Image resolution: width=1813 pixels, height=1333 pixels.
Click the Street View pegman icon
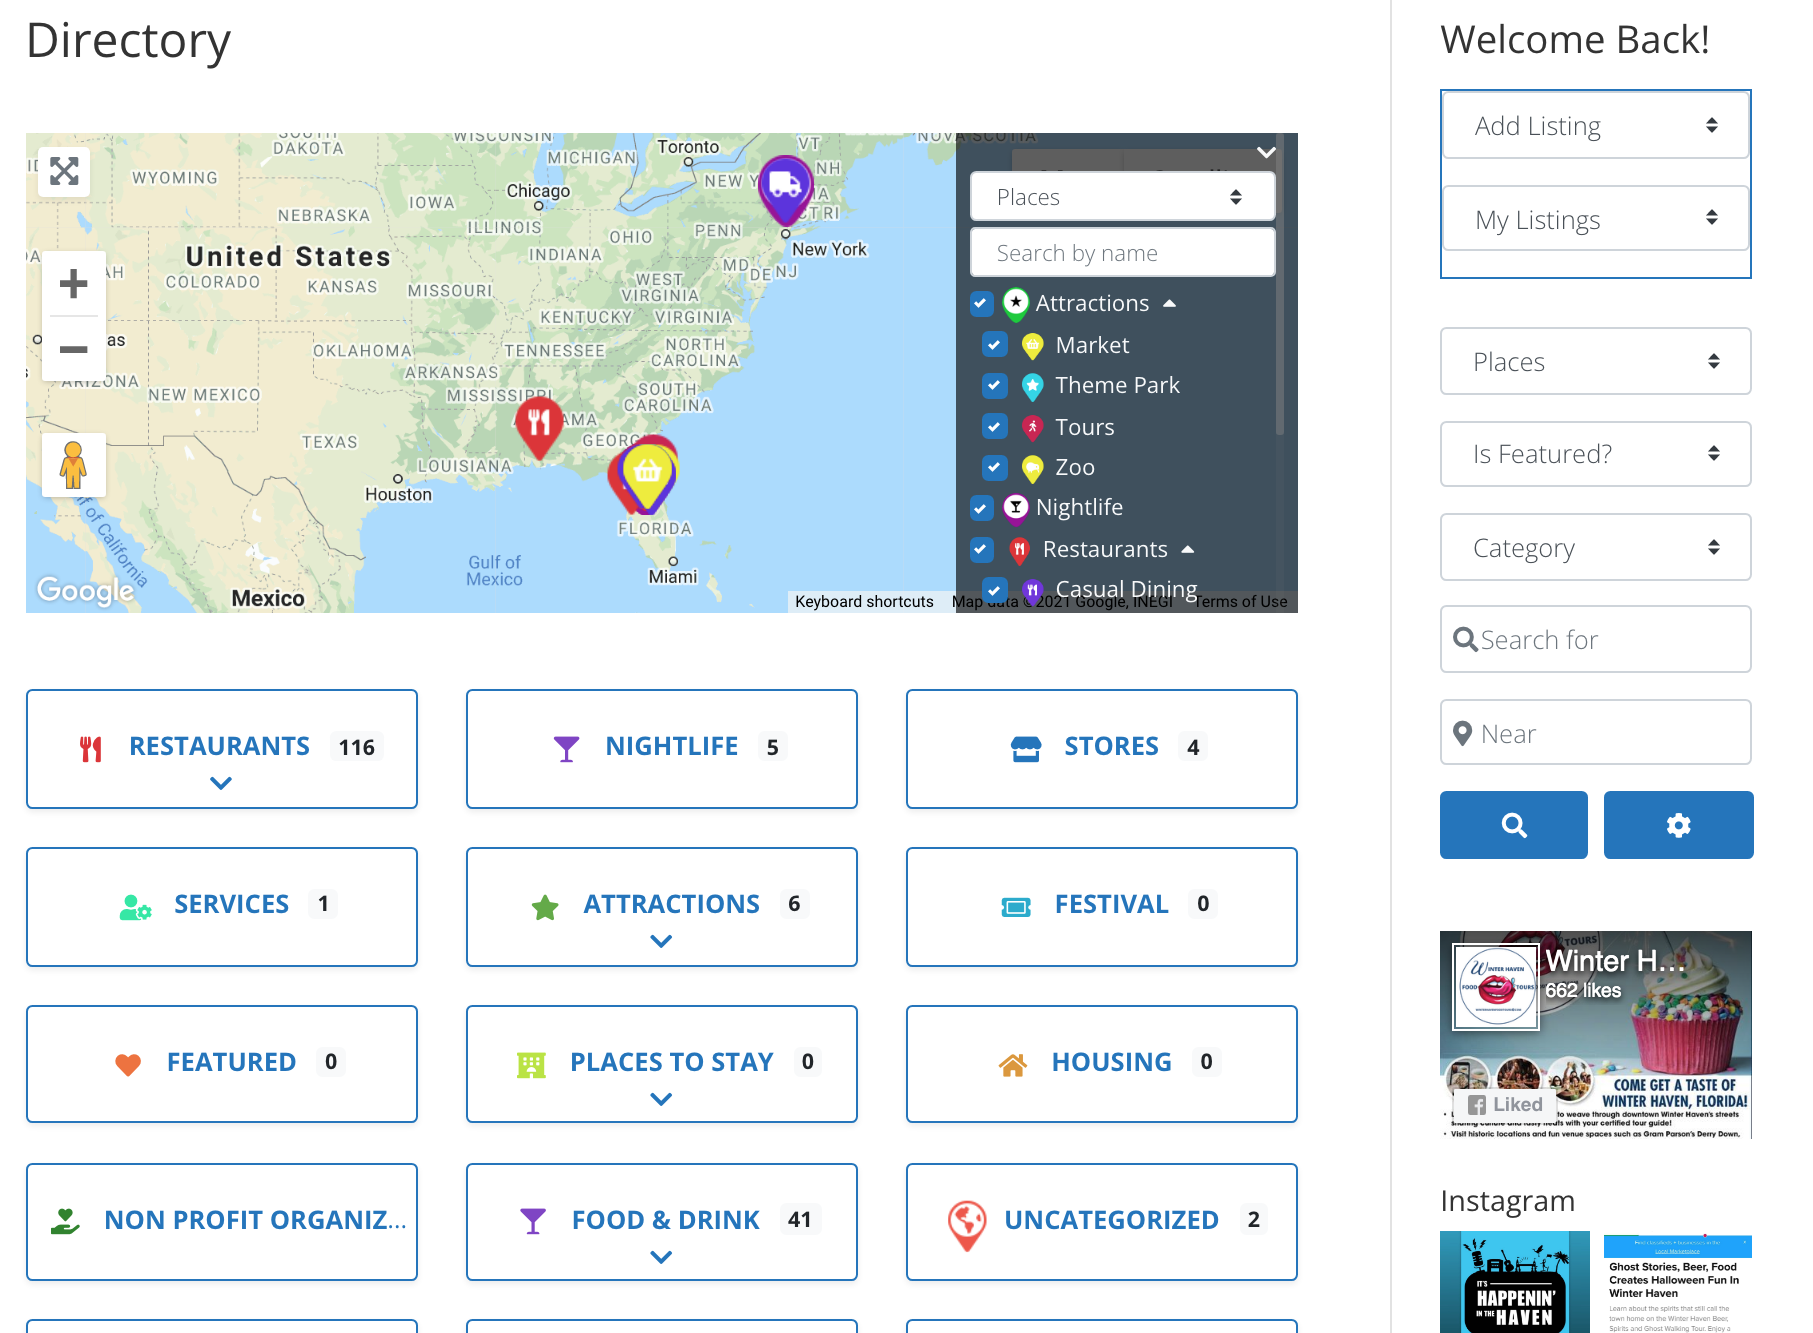pyautogui.click(x=73, y=465)
